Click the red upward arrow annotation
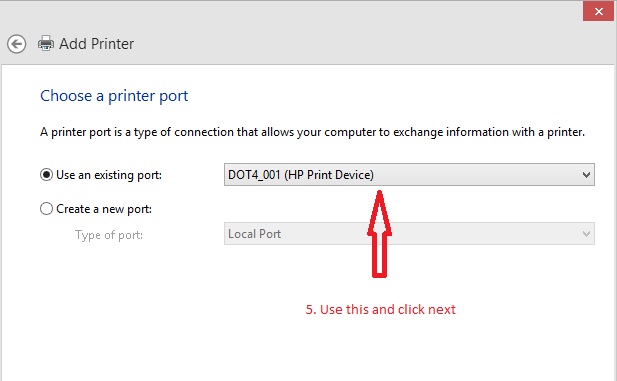 point(379,234)
